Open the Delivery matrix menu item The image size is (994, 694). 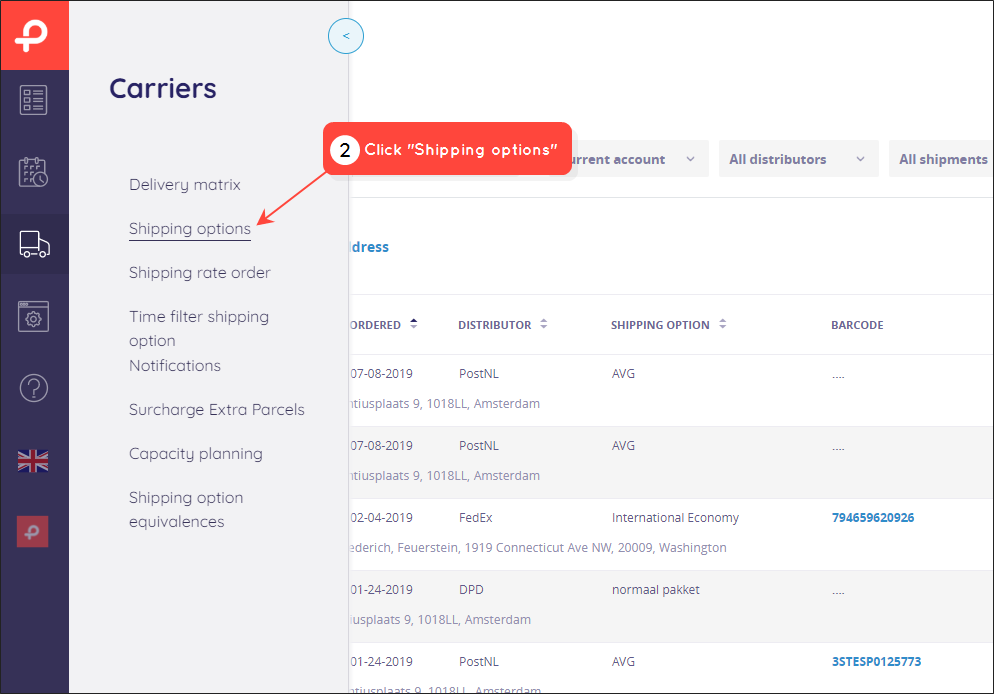click(185, 184)
